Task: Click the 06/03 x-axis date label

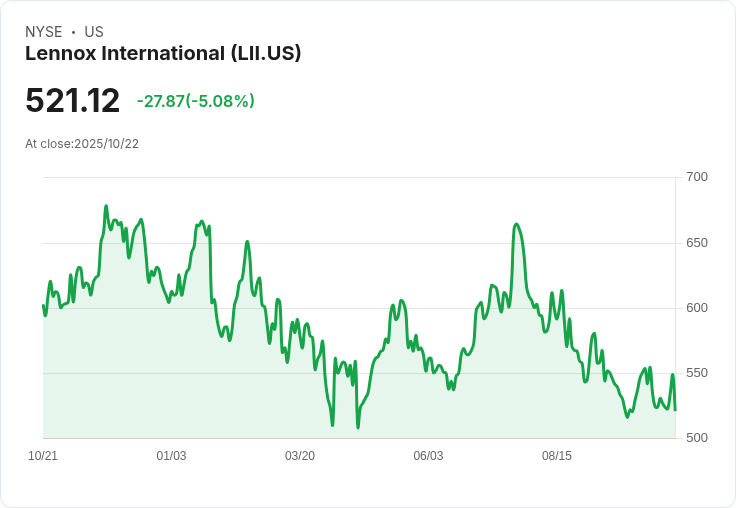Action: (428, 455)
